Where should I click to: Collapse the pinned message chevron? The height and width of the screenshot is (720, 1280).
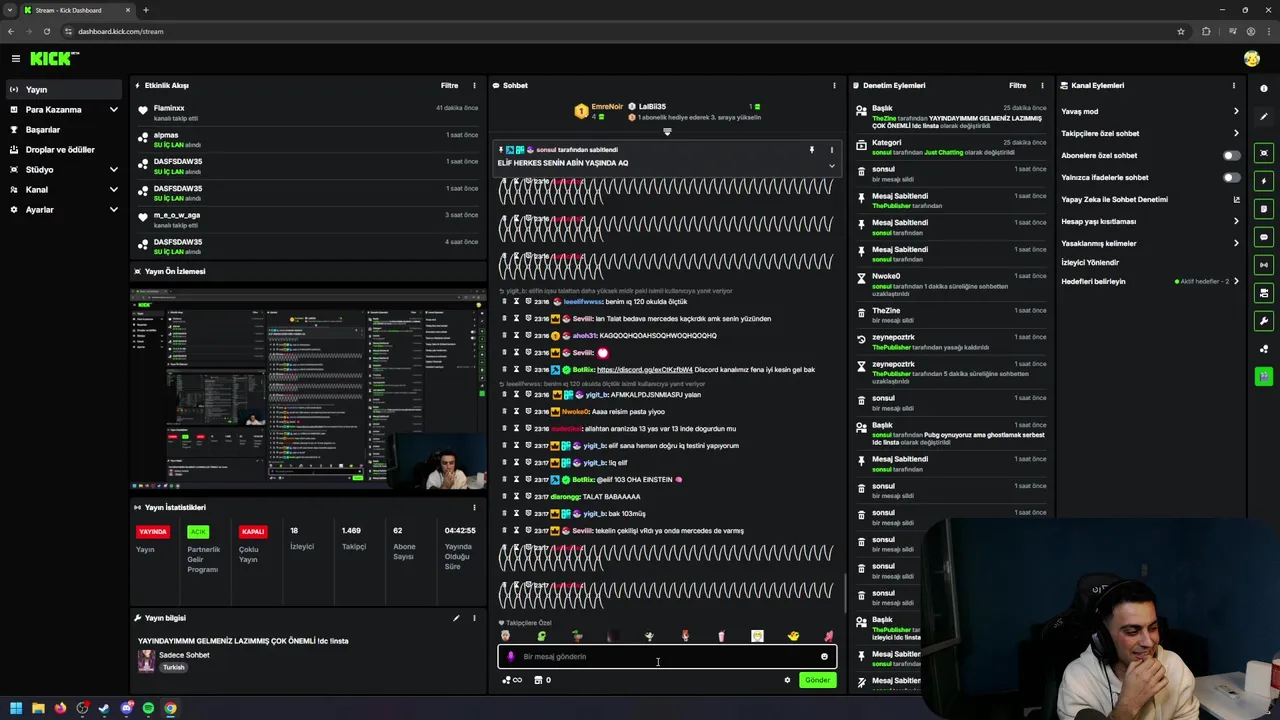point(831,166)
